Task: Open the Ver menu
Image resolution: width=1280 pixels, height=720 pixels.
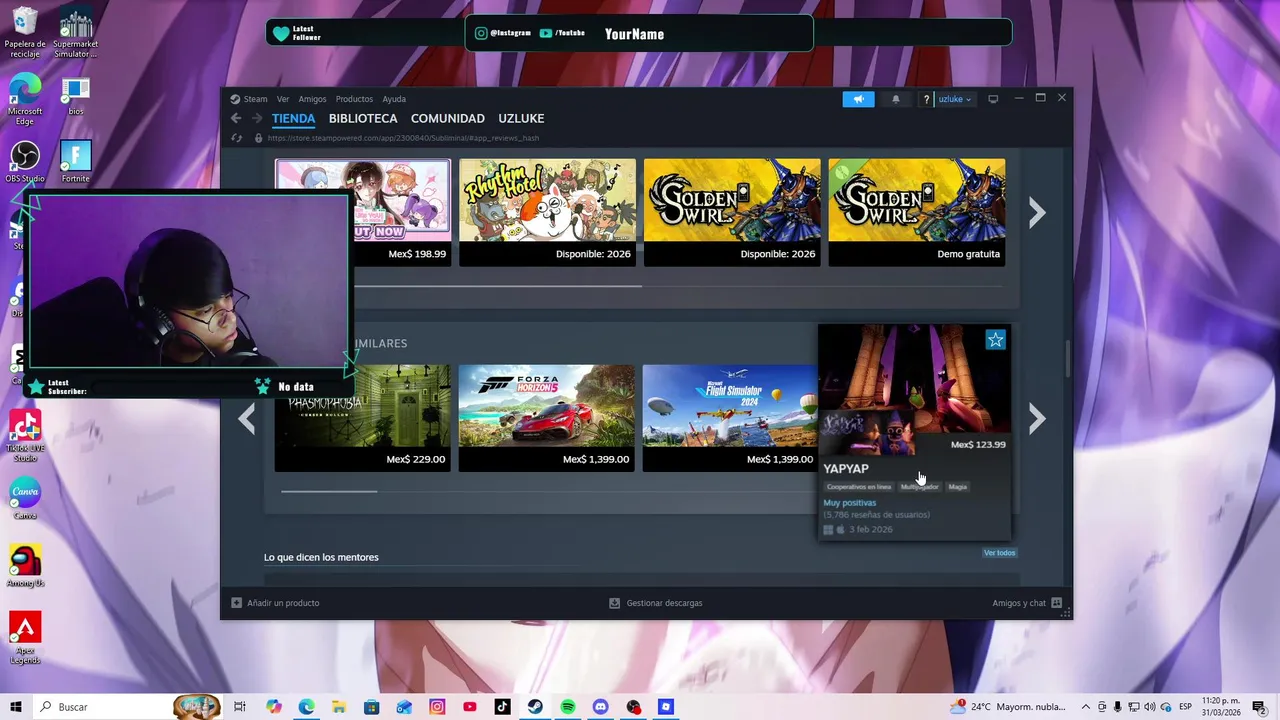Action: coord(283,99)
